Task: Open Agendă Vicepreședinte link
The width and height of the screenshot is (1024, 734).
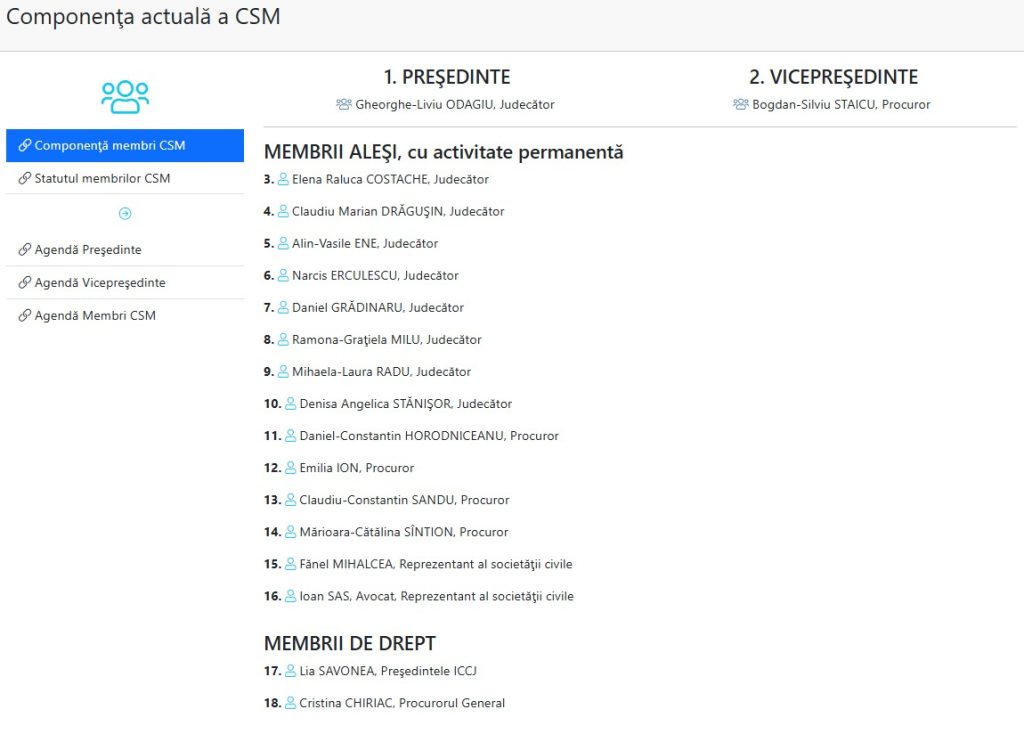Action: coord(125,283)
